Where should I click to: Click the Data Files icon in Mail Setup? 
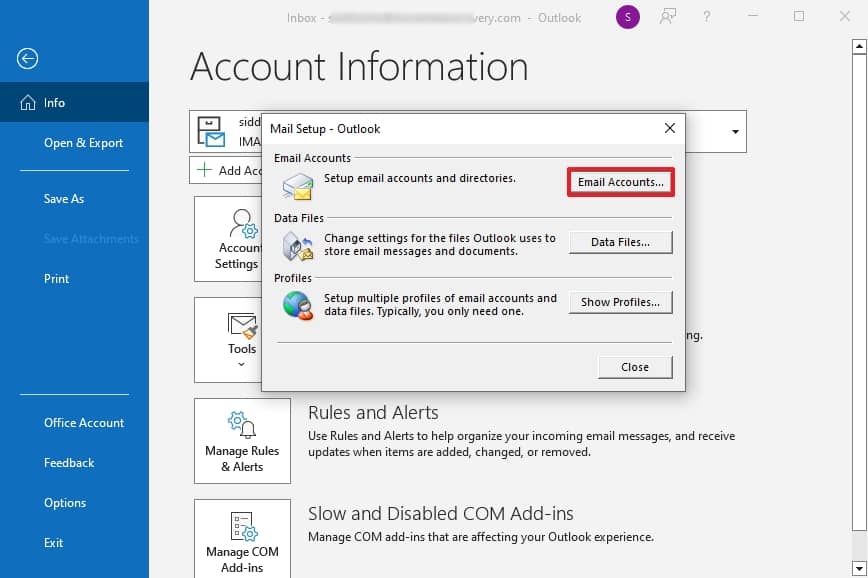click(298, 246)
